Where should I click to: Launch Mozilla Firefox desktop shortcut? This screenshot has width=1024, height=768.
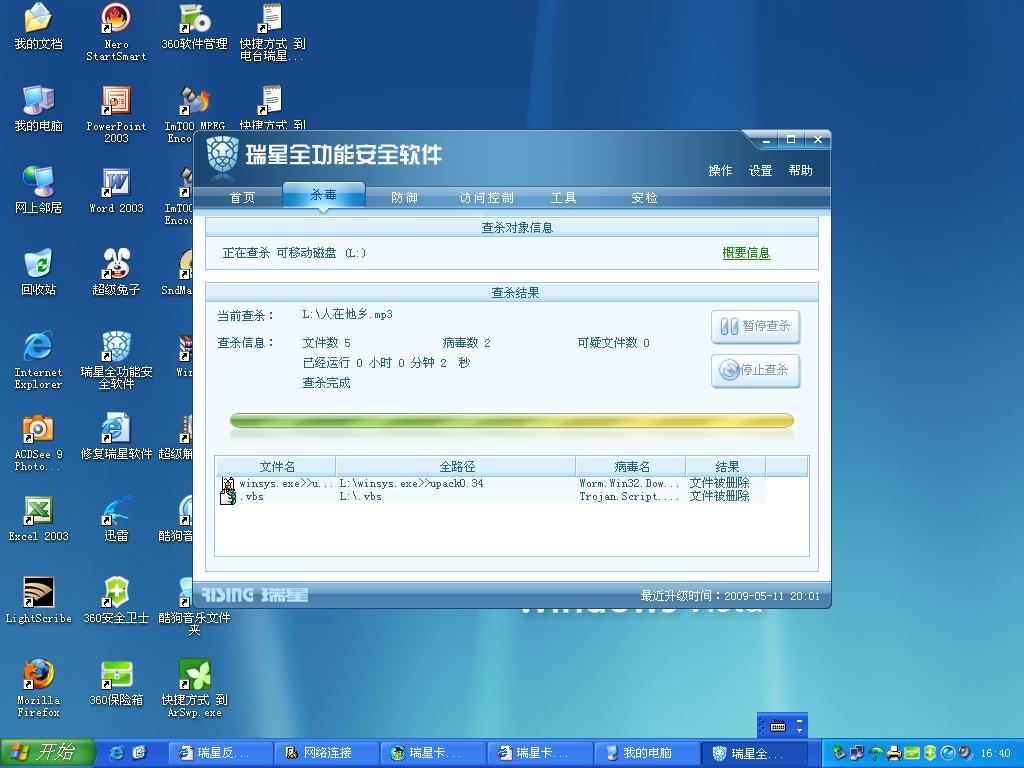click(38, 688)
